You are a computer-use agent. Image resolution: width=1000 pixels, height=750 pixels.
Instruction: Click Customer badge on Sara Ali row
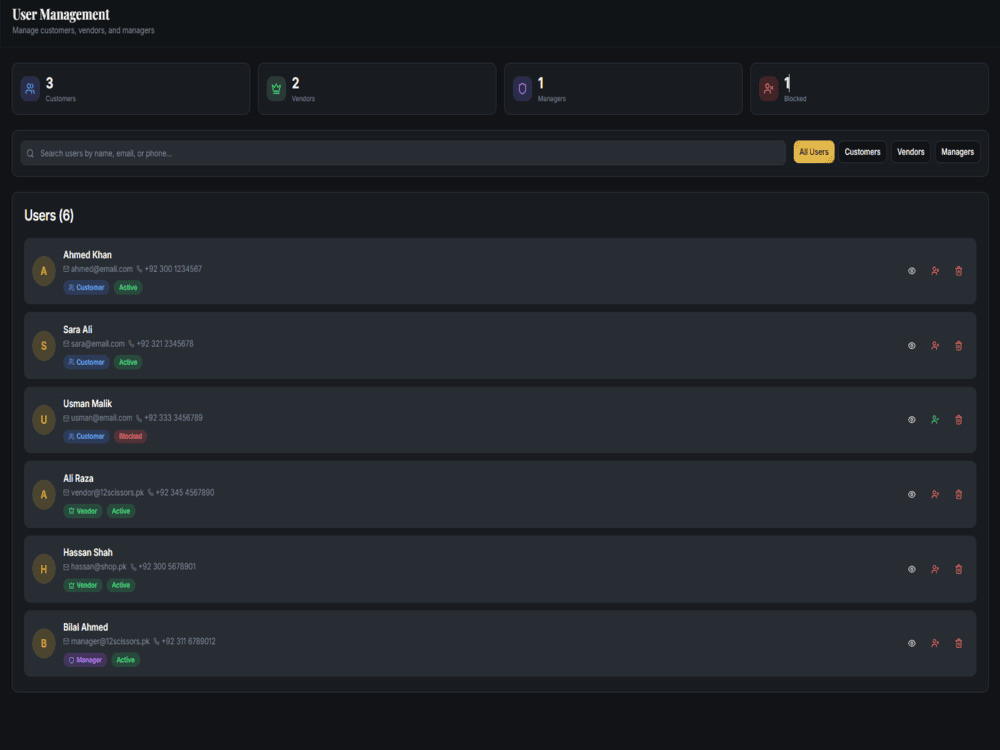pos(86,362)
